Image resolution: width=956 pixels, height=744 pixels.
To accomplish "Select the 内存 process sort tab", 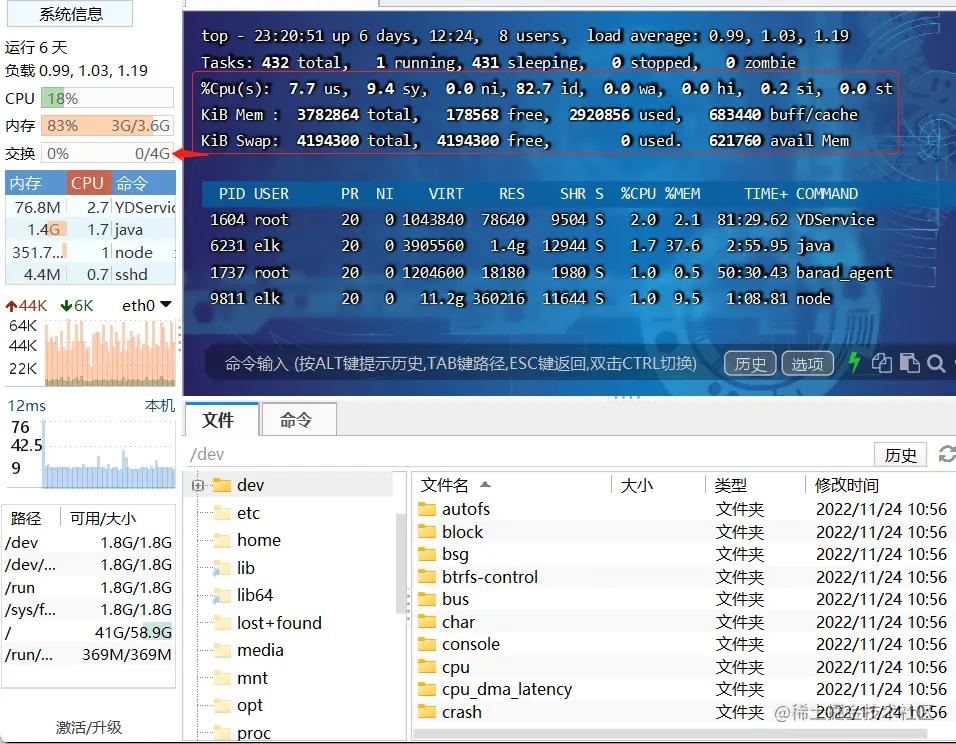I will 35,183.
